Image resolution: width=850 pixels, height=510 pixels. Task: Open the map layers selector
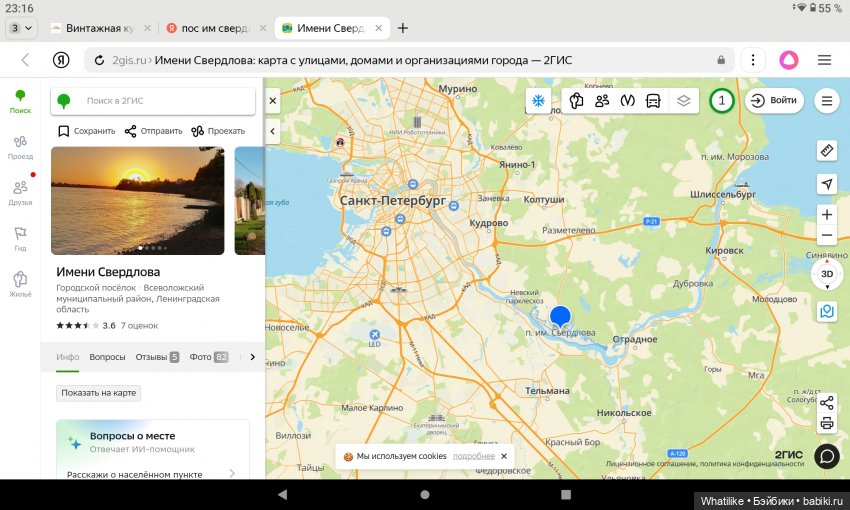[683, 101]
